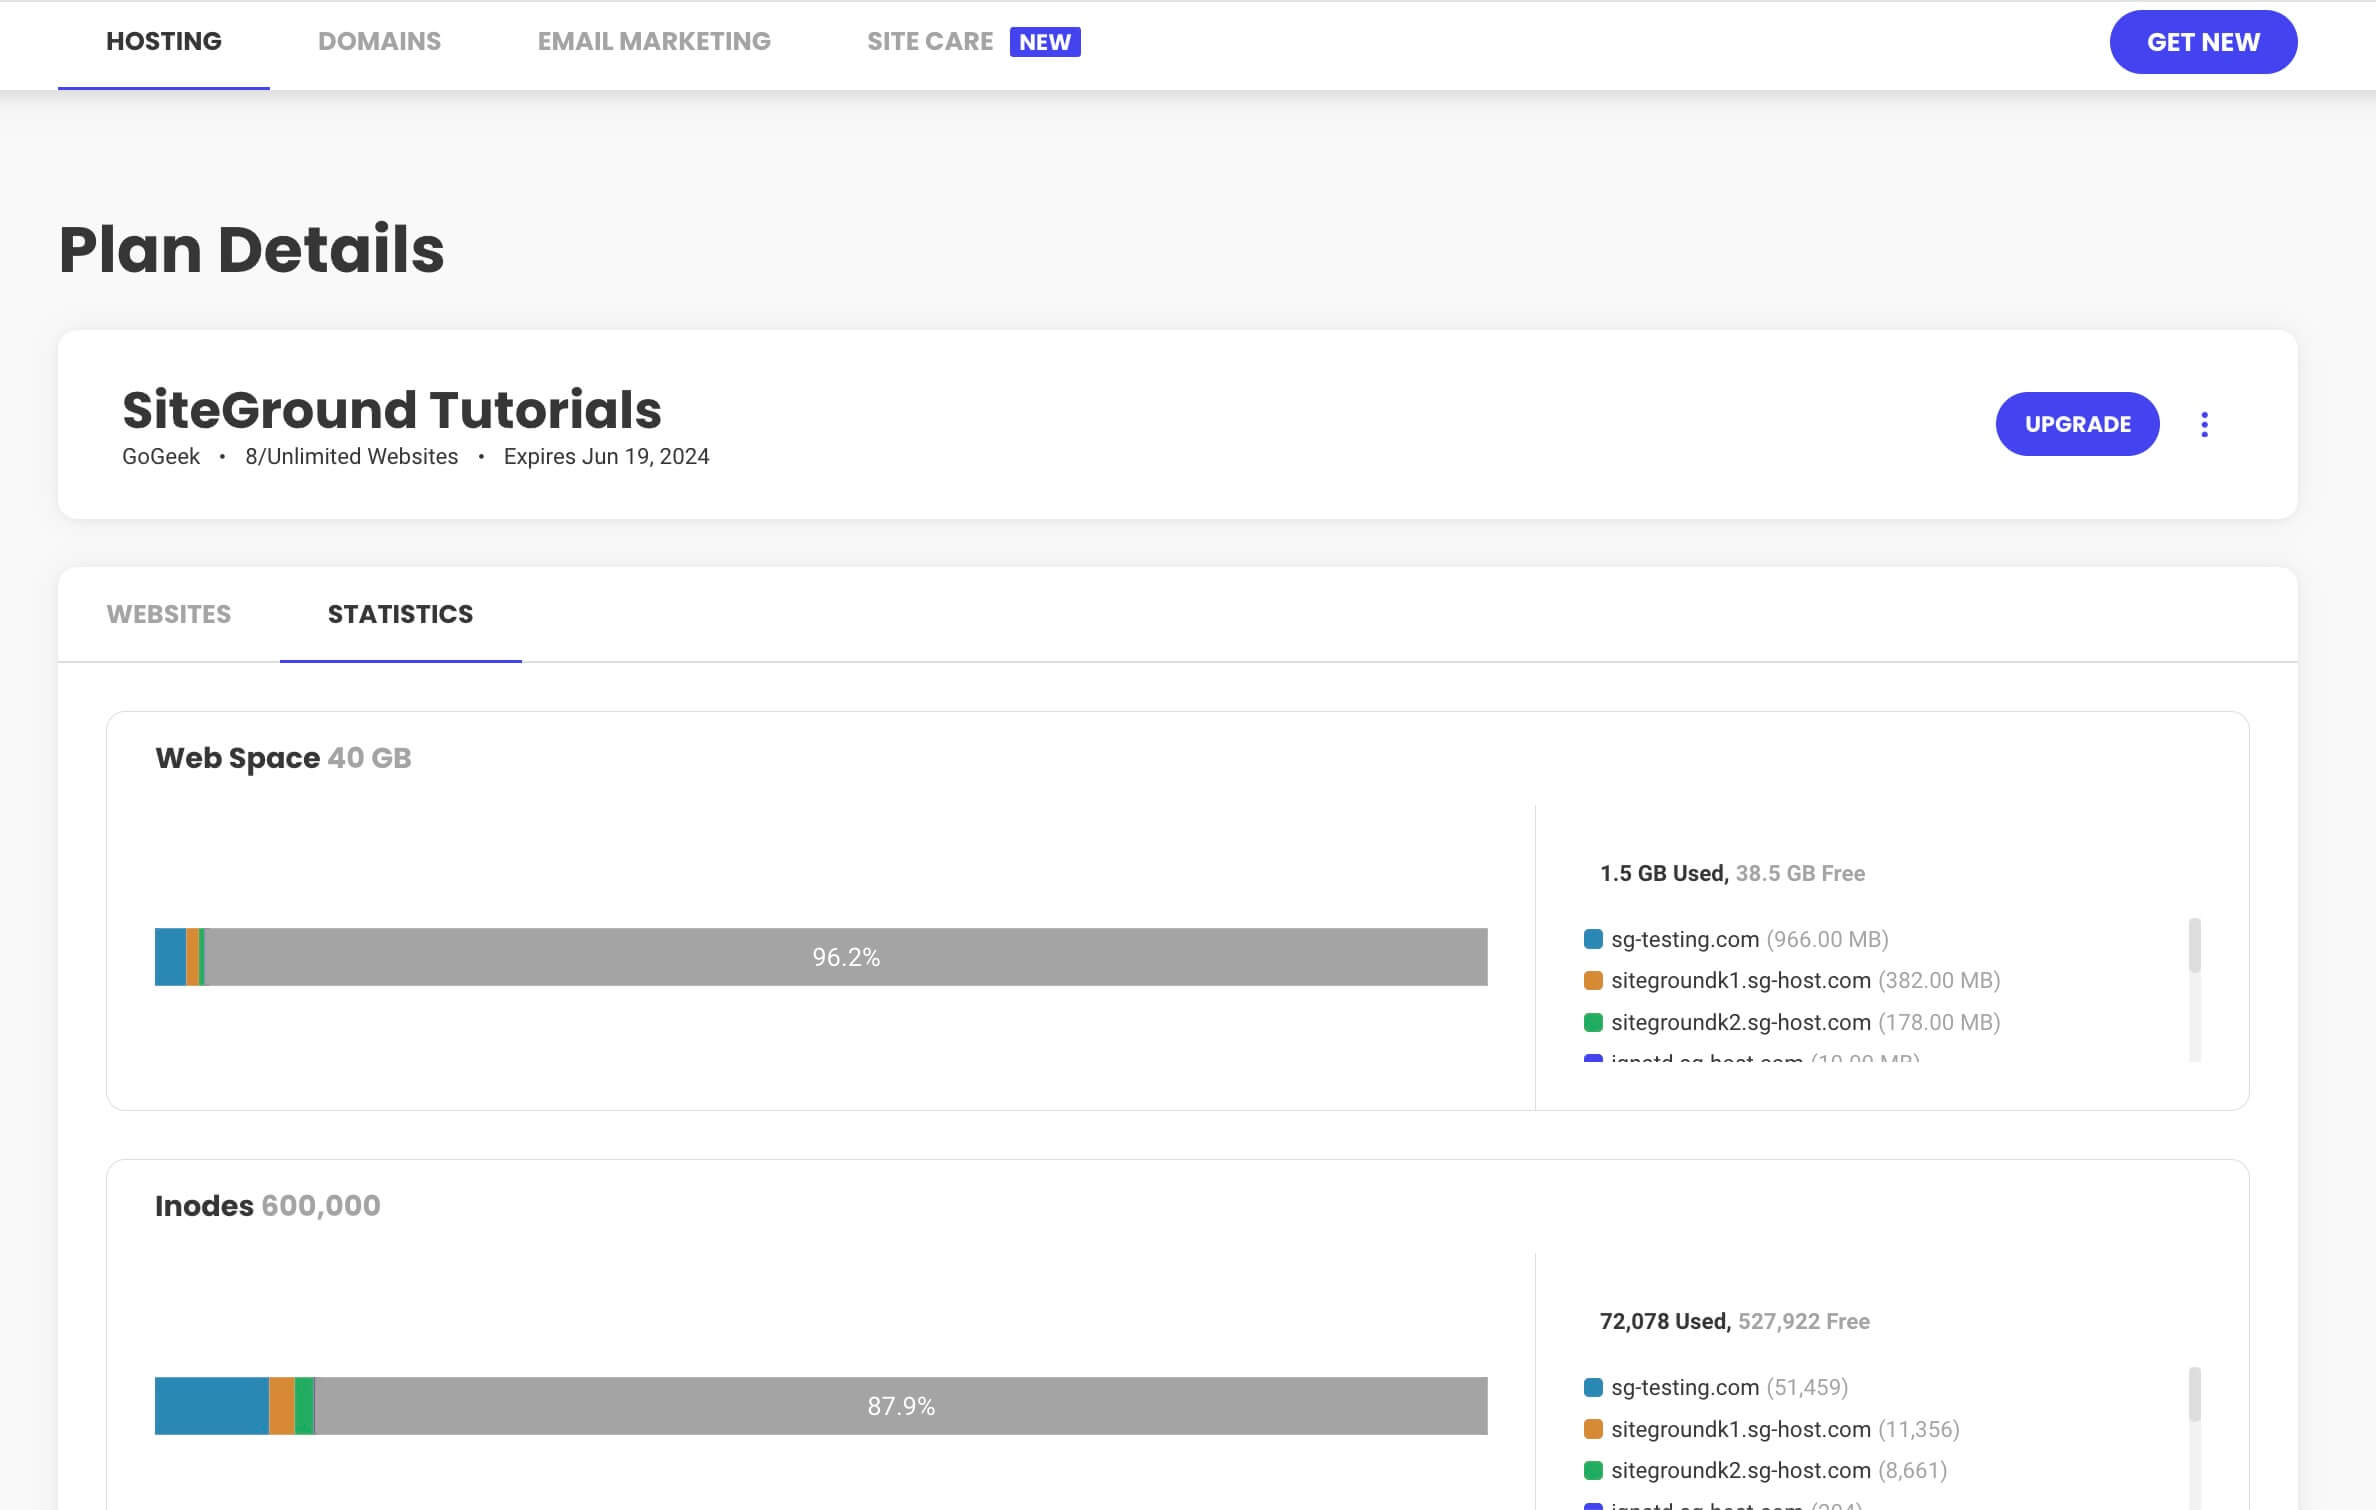Click the Web Space 40 GB heading
Viewport: 2376px width, 1510px height.
click(x=283, y=758)
